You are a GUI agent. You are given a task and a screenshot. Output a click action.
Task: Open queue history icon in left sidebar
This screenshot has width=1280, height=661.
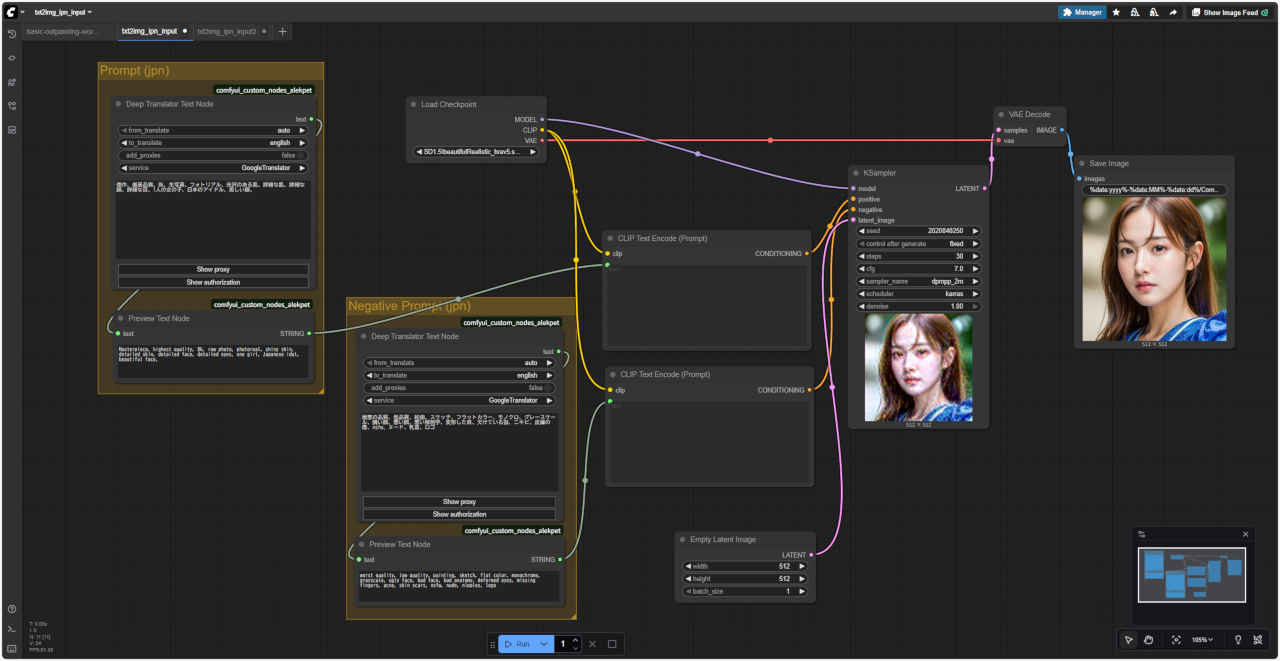12,34
